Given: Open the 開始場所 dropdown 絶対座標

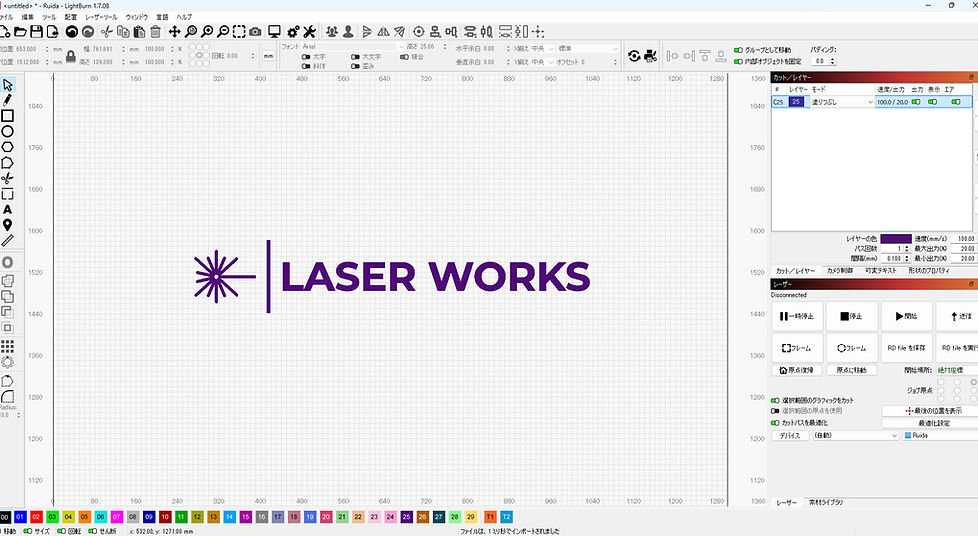Looking at the screenshot, I should coord(957,370).
